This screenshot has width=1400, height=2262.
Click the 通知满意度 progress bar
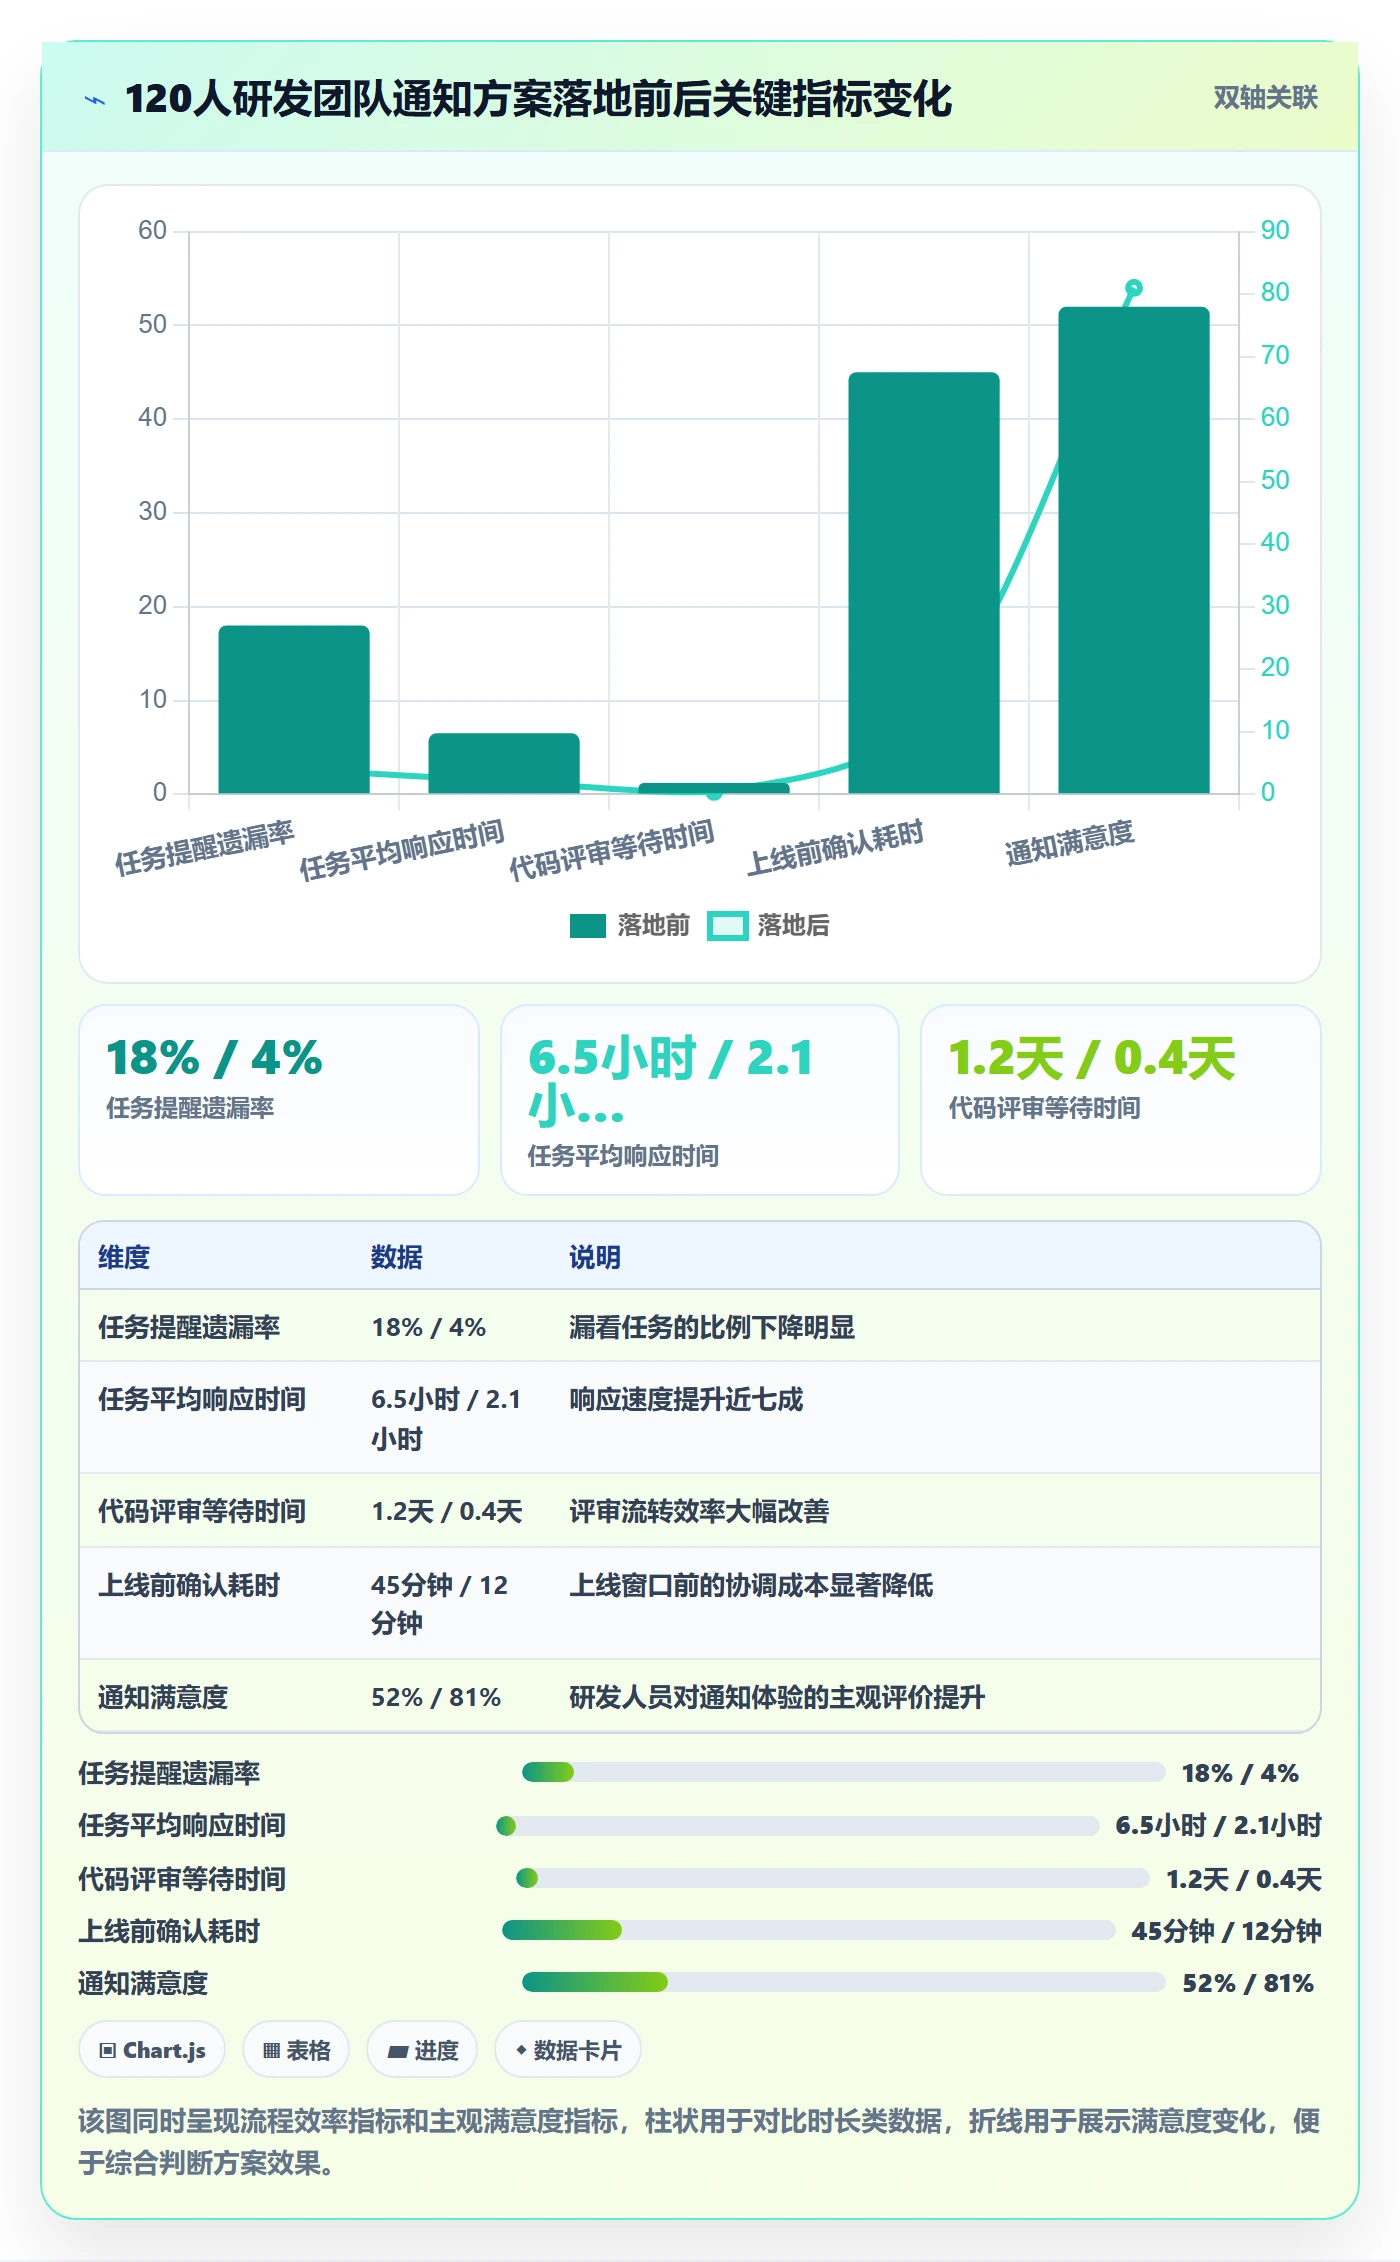point(843,1982)
